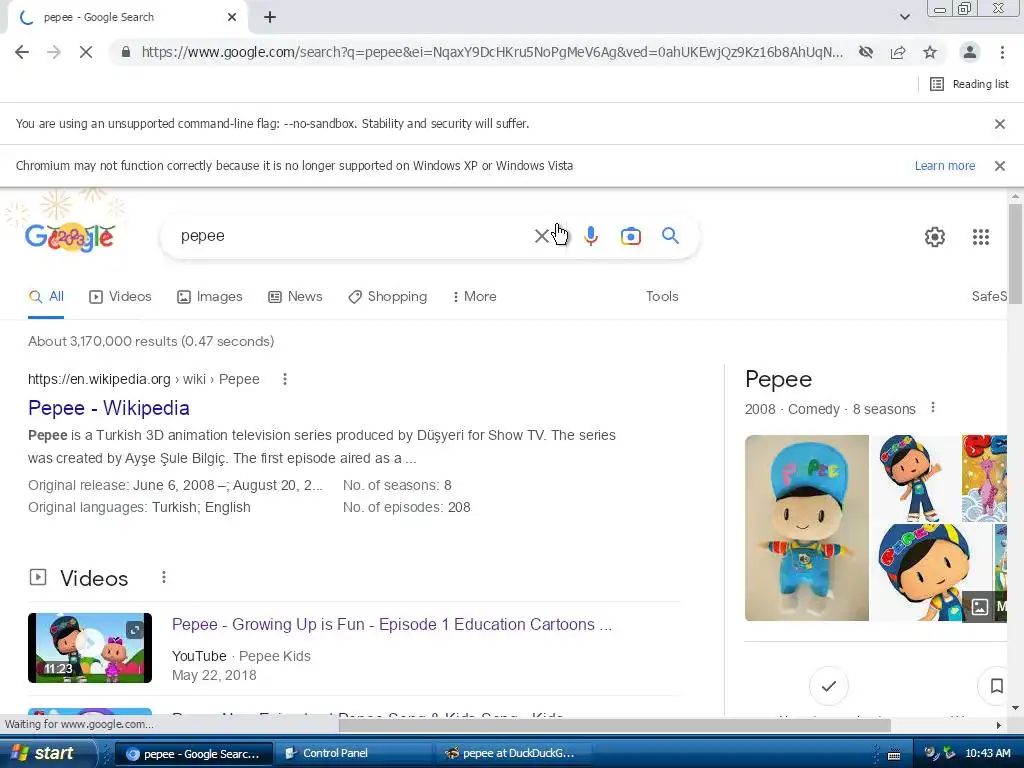Screen dimensions: 1024x768
Task: Submit search with magnifier icon
Action: [x=670, y=236]
